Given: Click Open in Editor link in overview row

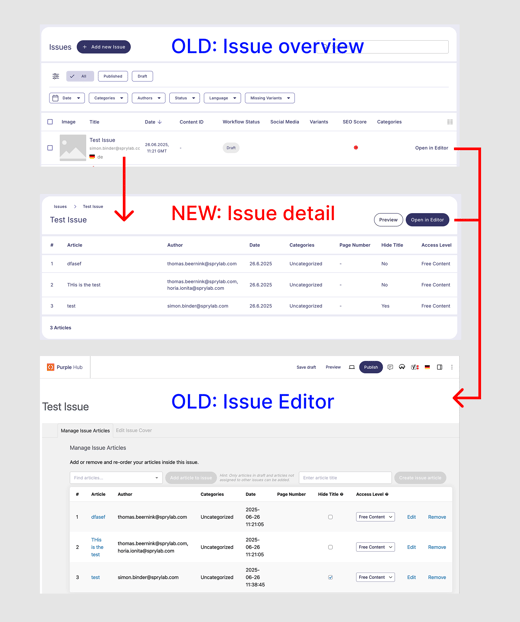Looking at the screenshot, I should [432, 148].
